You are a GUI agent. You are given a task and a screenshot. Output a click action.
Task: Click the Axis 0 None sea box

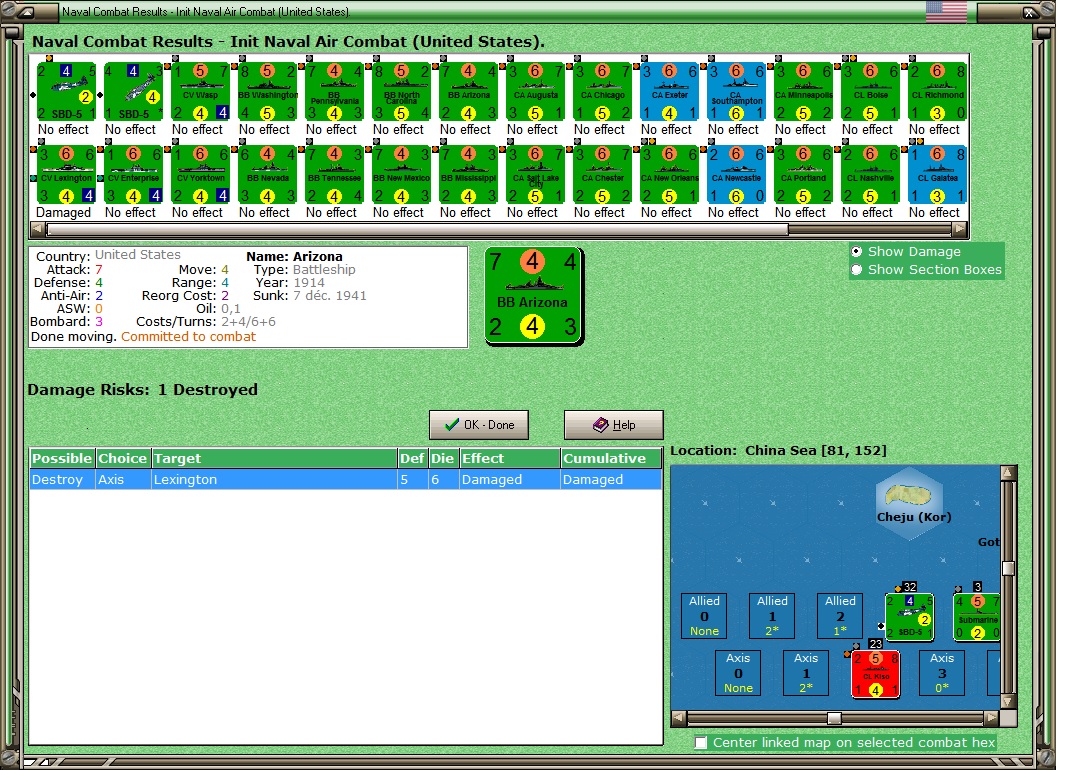[738, 673]
